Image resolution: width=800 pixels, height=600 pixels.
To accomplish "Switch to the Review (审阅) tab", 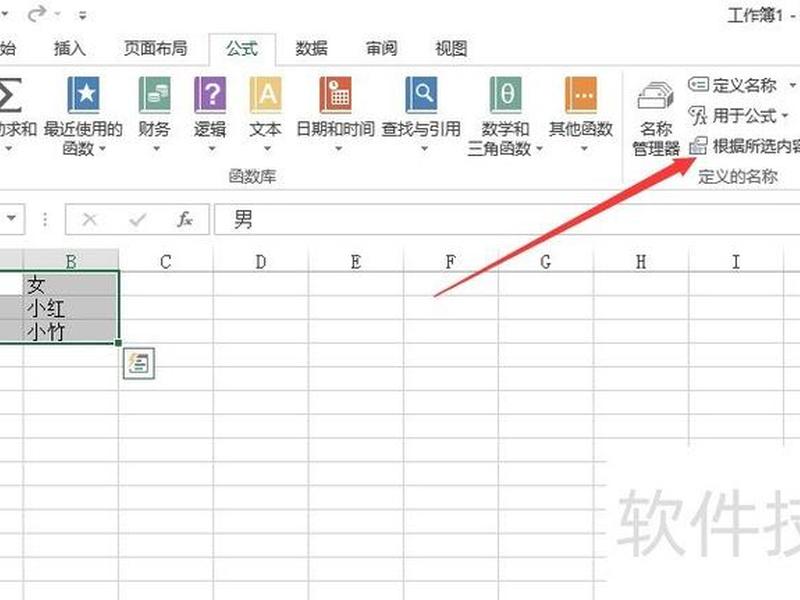I will pos(381,48).
